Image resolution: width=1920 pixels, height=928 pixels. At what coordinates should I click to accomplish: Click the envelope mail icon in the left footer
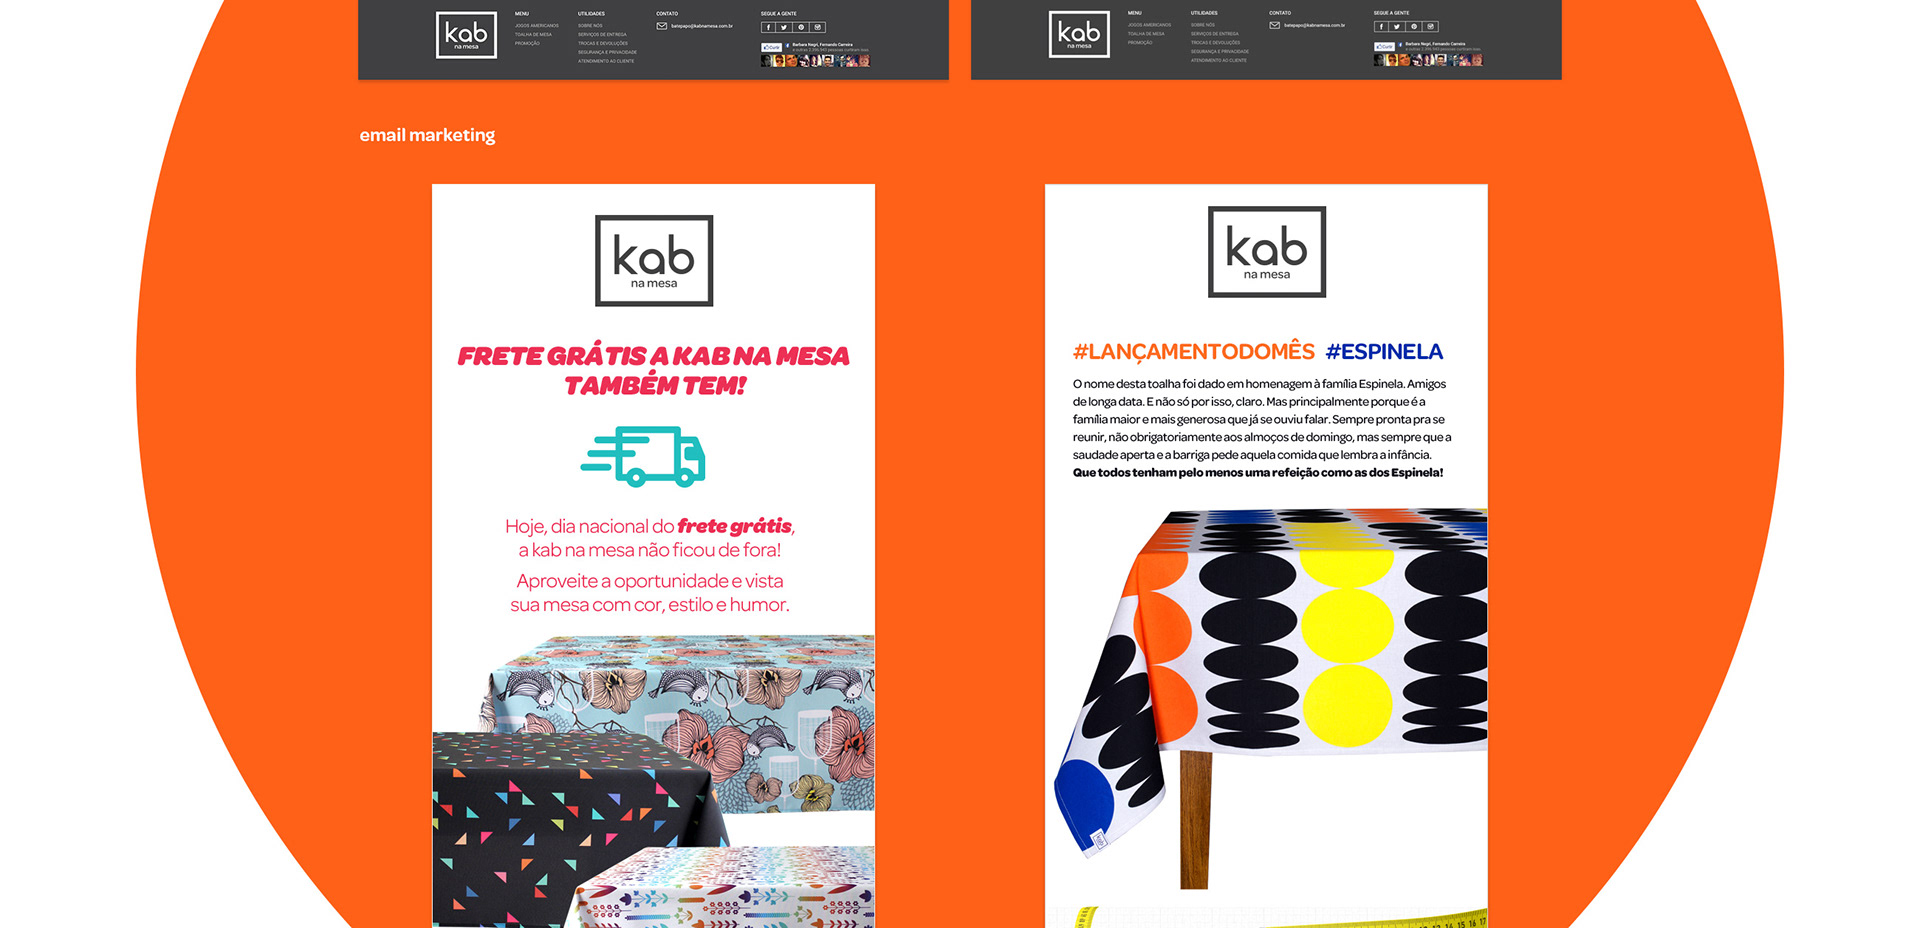tap(662, 26)
